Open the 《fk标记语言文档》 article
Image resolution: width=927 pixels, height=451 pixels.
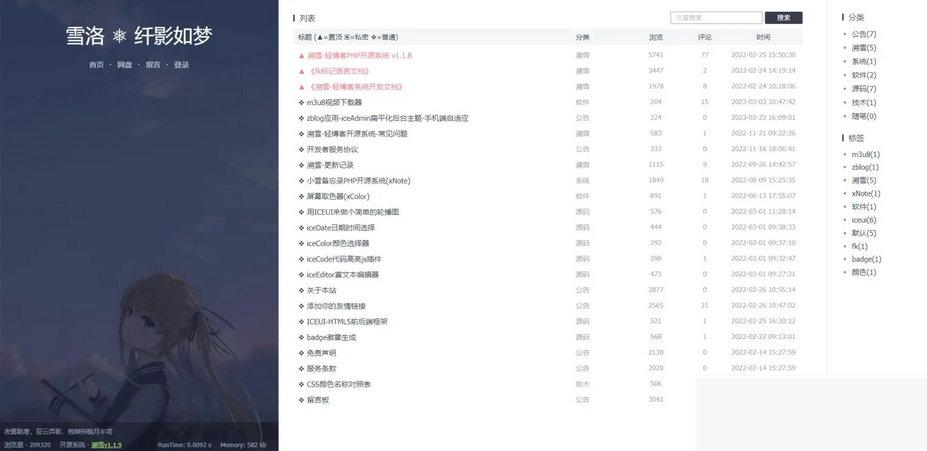coord(340,71)
